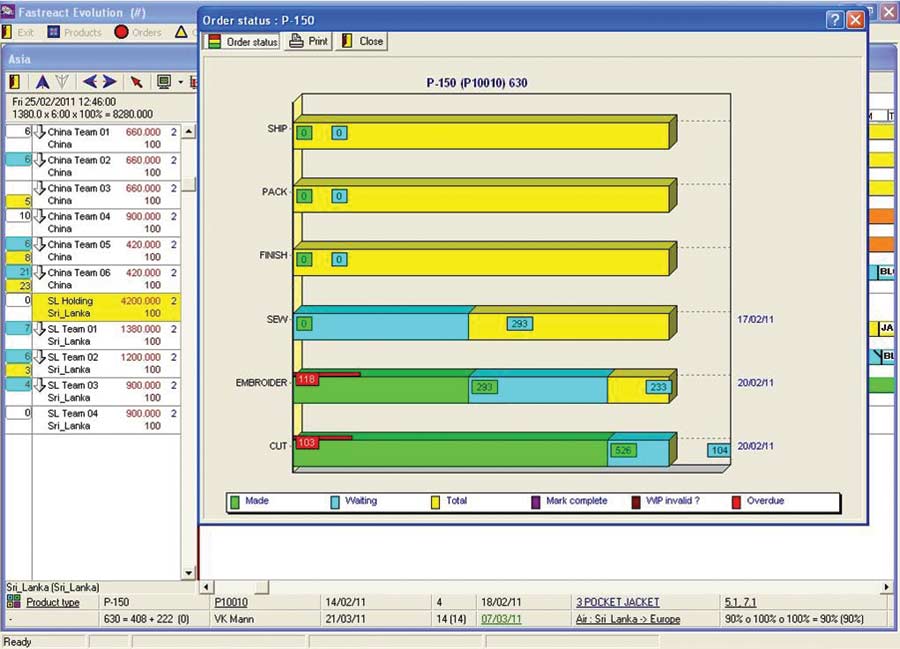Click the blue up arrow in Asia toolbar
The height and width of the screenshot is (649, 900).
(42, 82)
